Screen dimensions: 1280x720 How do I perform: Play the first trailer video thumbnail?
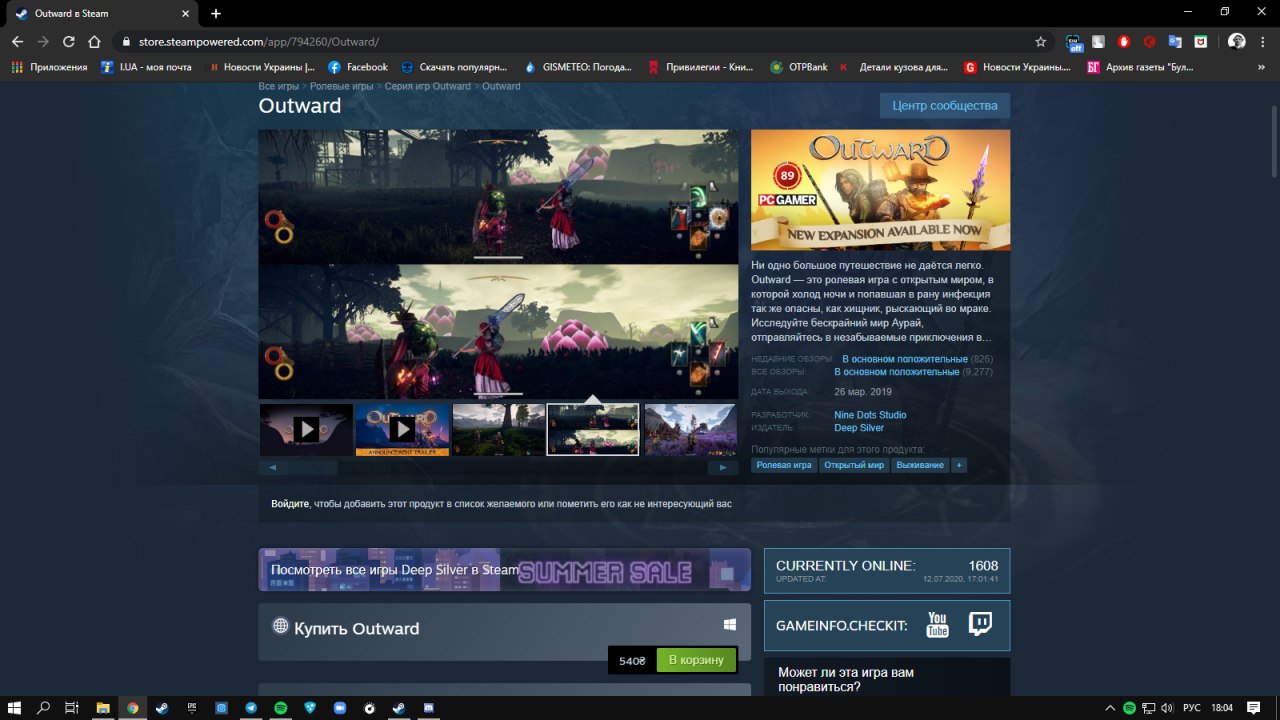coord(306,429)
